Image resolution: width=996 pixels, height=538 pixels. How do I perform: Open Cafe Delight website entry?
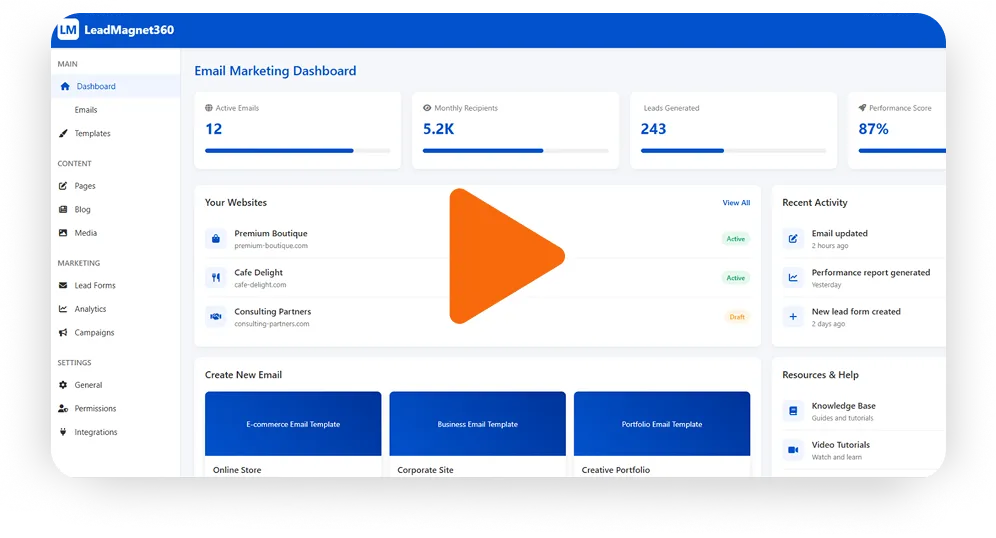click(x=477, y=278)
